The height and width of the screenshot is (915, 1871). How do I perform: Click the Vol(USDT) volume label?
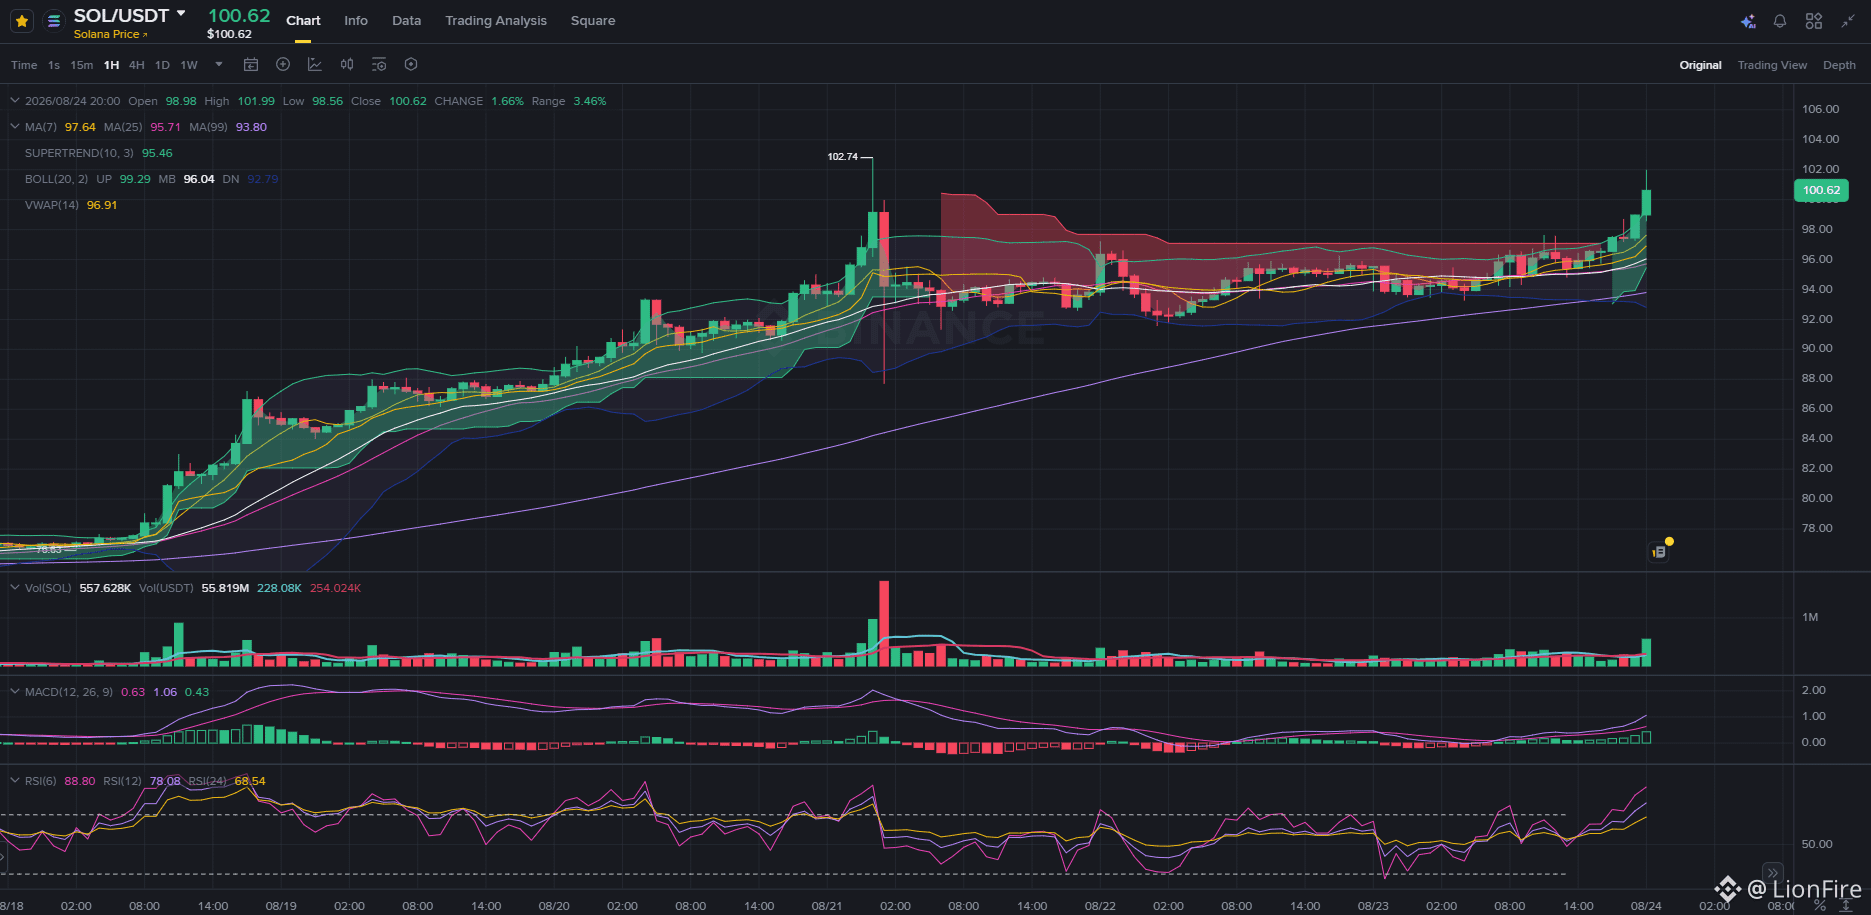(x=166, y=588)
